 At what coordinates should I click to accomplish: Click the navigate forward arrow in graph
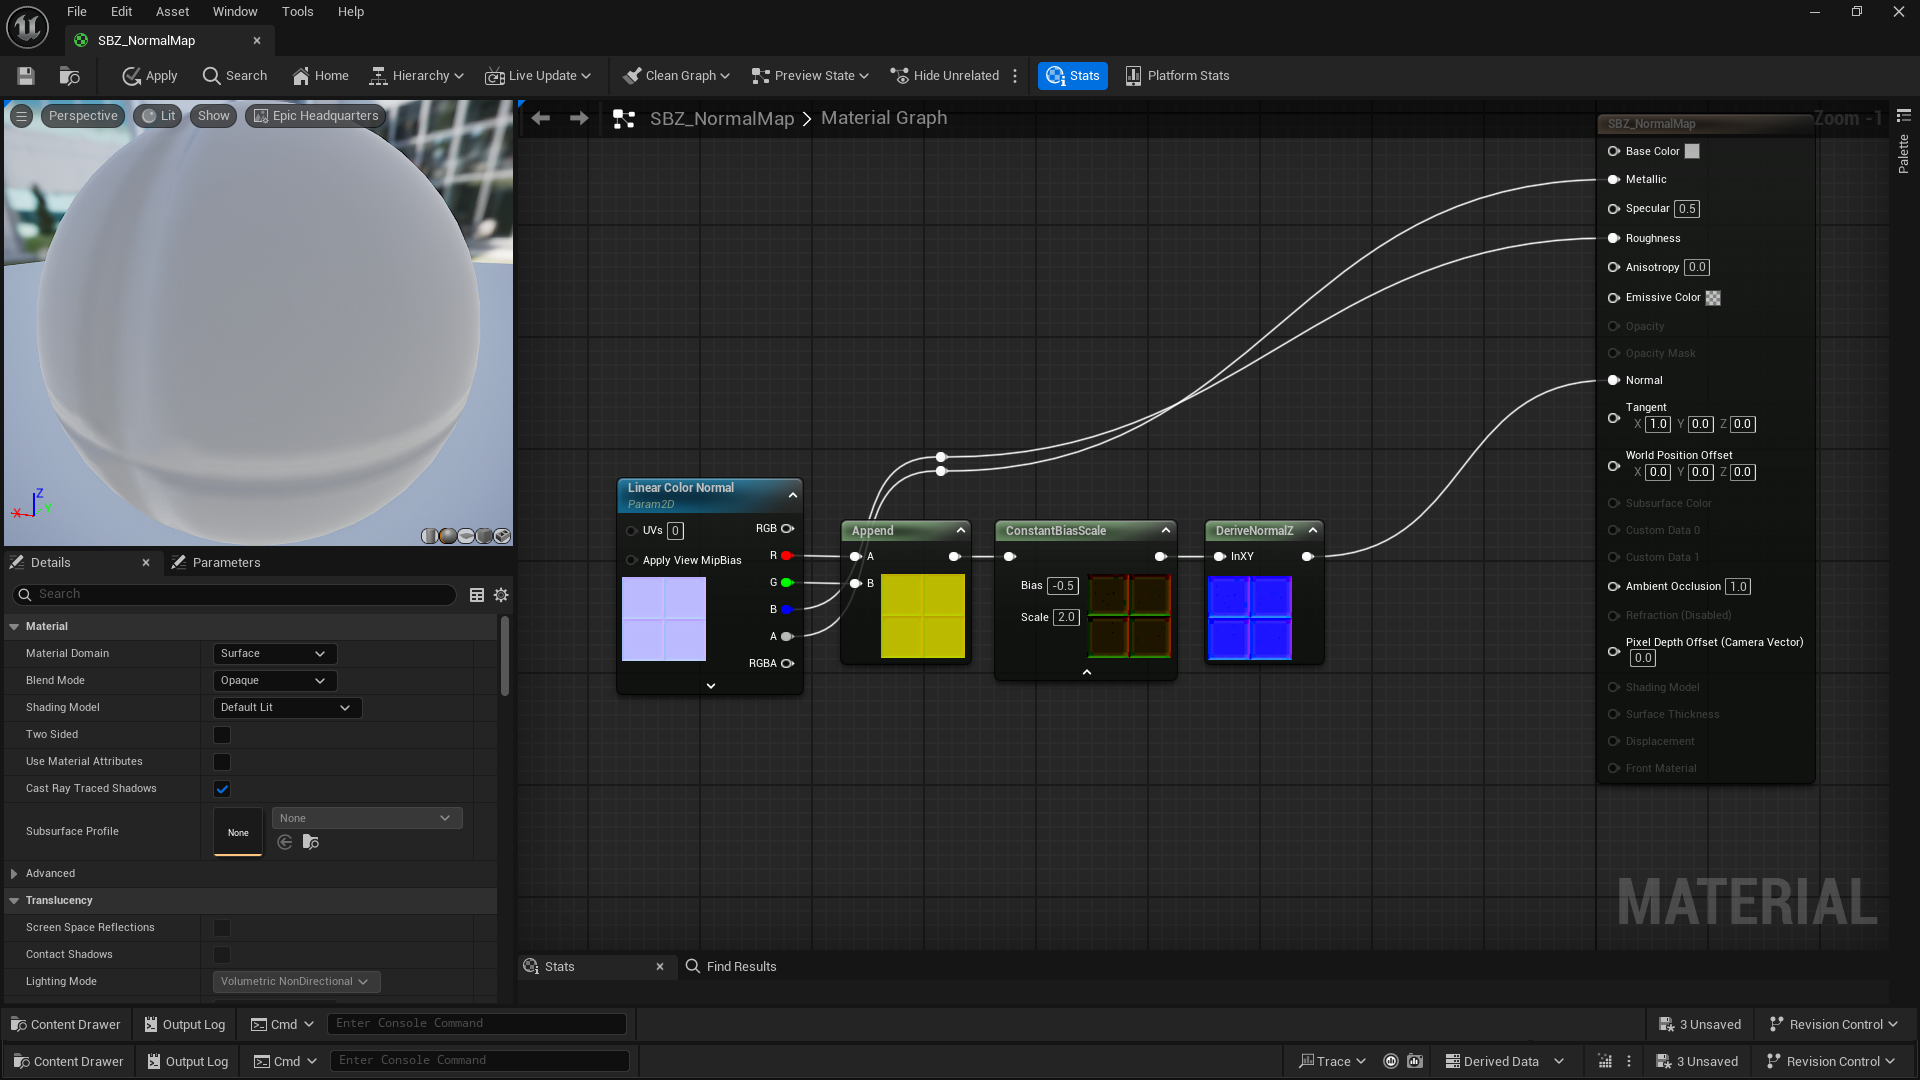coord(579,118)
